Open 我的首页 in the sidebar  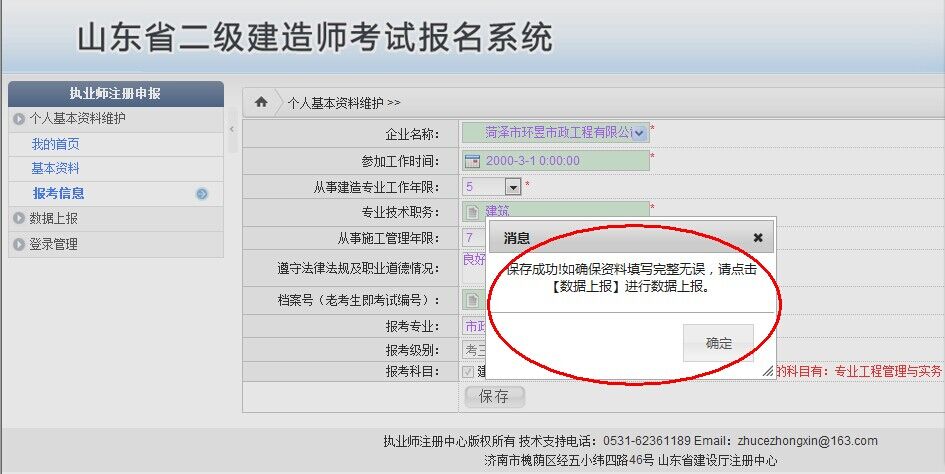click(55, 144)
